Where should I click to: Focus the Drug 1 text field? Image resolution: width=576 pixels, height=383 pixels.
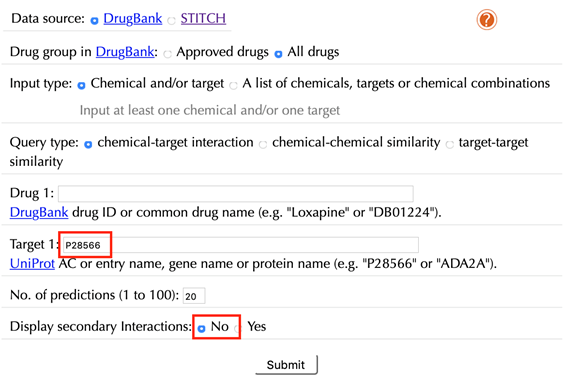click(236, 194)
